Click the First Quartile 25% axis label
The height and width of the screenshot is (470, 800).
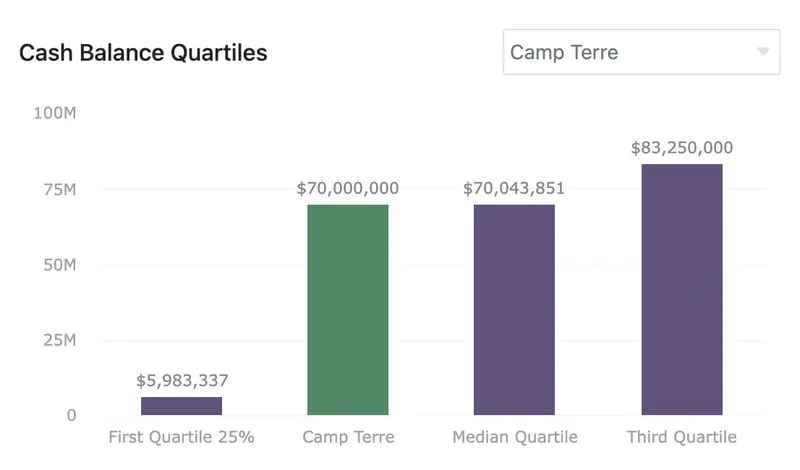(x=181, y=437)
